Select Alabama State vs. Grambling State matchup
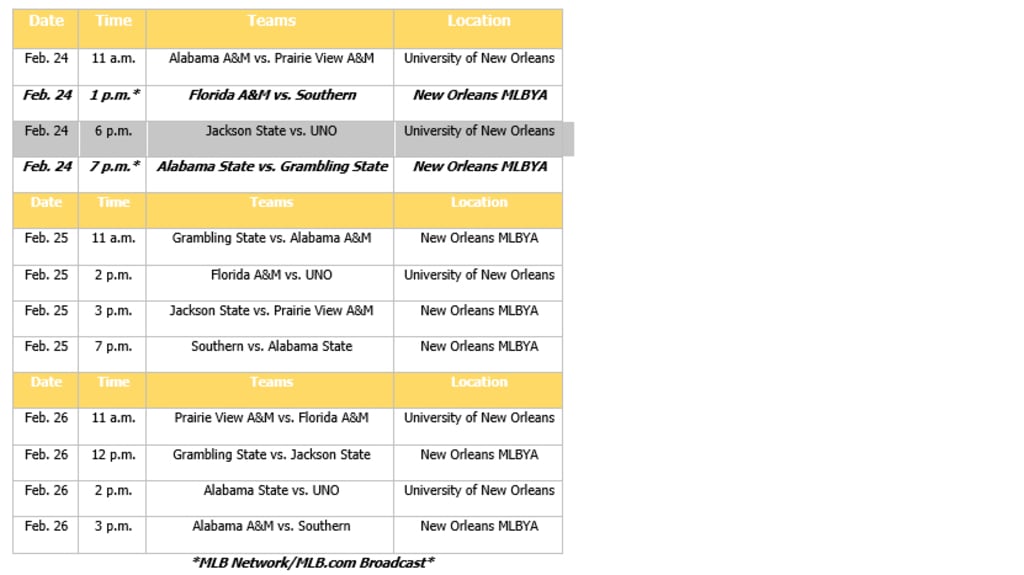The width and height of the screenshot is (1024, 575). [x=272, y=167]
